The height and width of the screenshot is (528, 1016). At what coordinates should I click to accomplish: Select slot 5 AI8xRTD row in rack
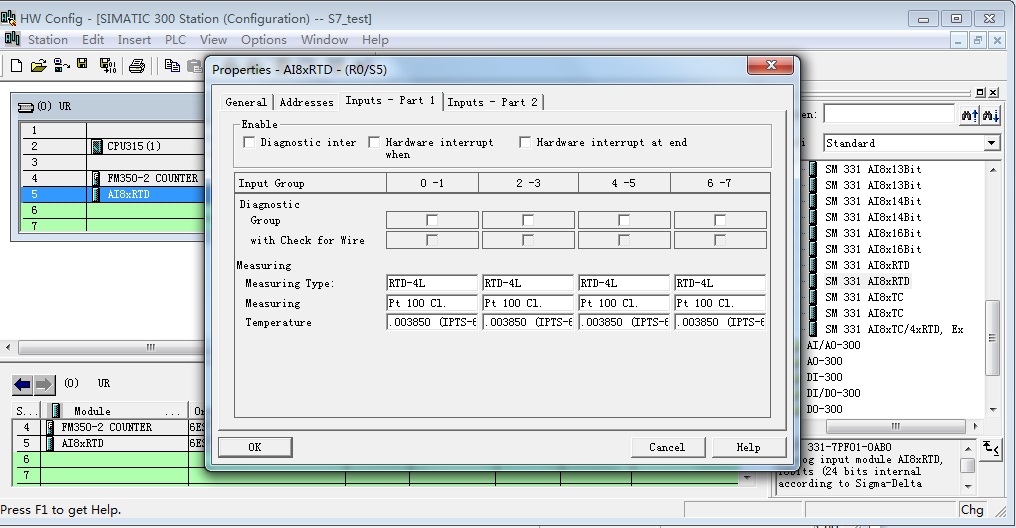(113, 194)
